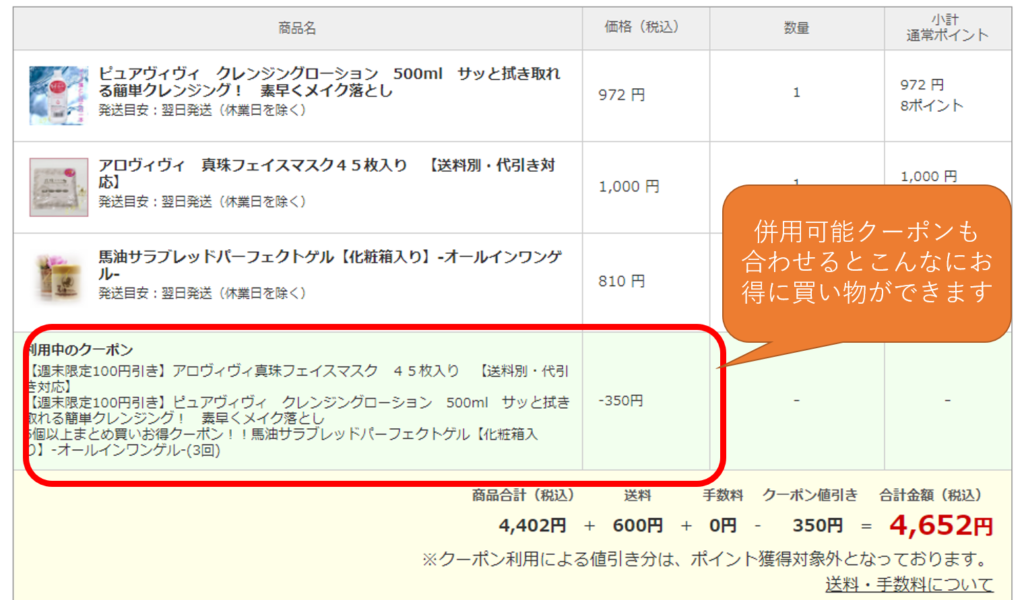Click the 8ポイント text in the subtotal column

pos(932,105)
